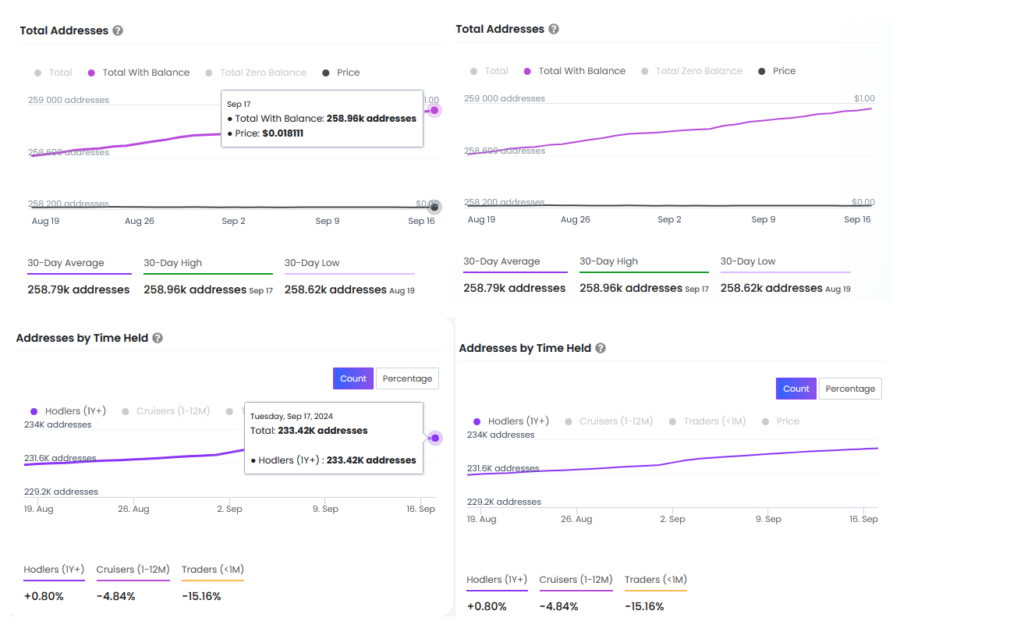1024x625 pixels.
Task: Choose Hodlers (1Y+) tab below right Time Held chart
Action: click(497, 581)
